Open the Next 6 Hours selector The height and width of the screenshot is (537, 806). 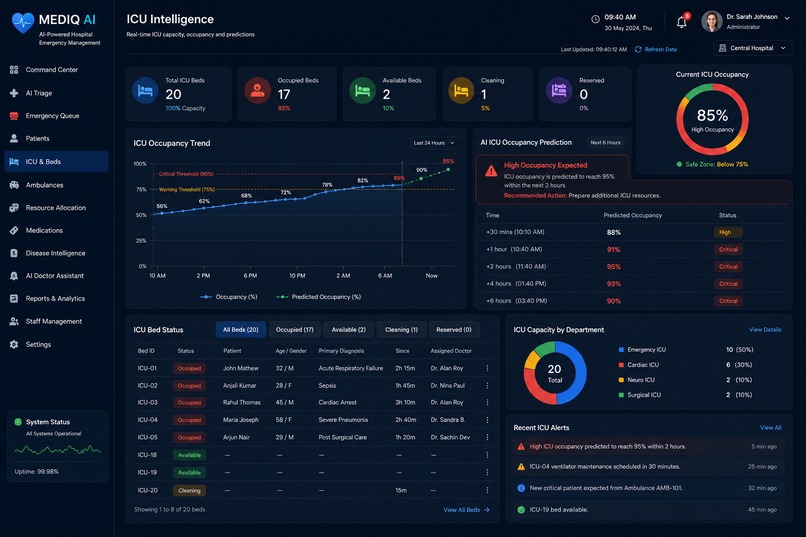606,142
